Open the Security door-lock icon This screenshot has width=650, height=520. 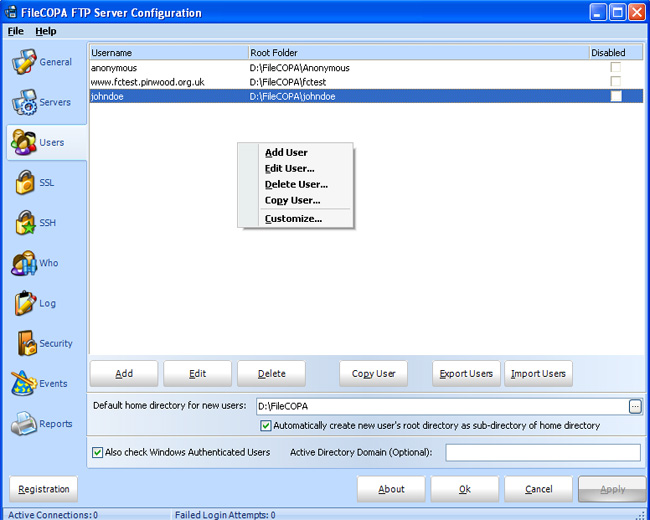27,343
